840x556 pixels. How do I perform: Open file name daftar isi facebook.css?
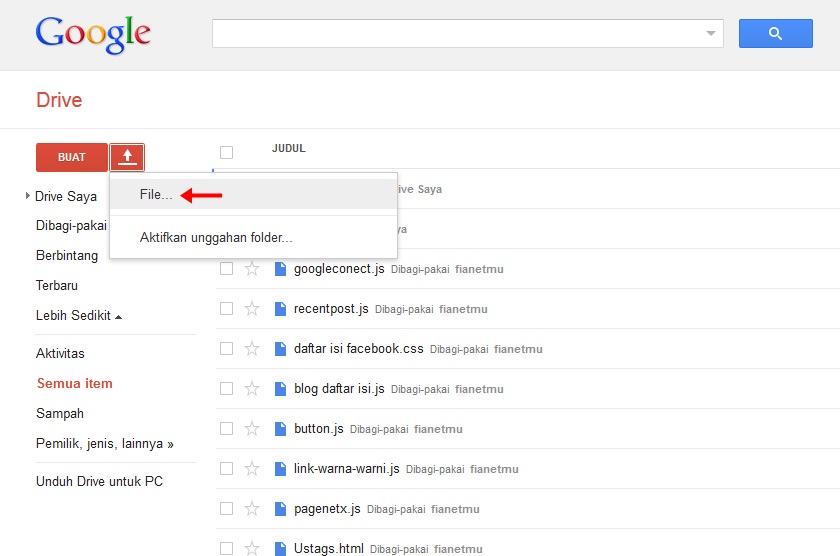358,349
